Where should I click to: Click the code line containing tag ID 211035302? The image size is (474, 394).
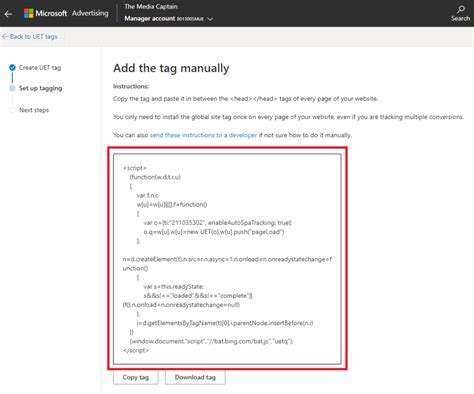pos(218,223)
